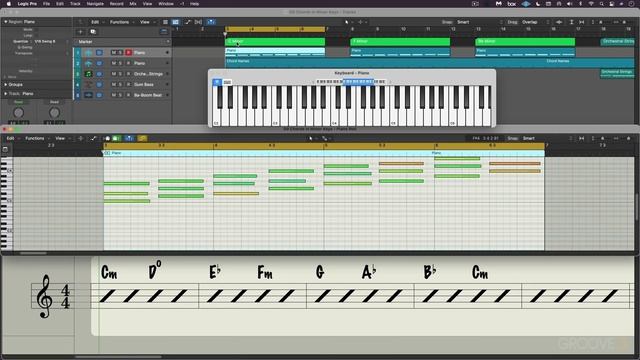Click the horizontal auto zoom icon
The height and width of the screenshot is (360, 640).
coord(582,22)
